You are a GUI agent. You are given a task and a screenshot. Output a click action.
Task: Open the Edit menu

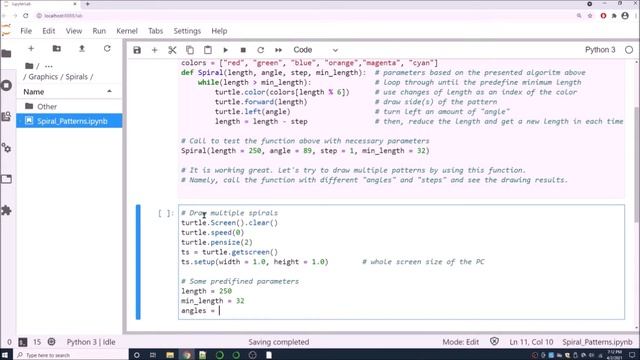pos(49,31)
